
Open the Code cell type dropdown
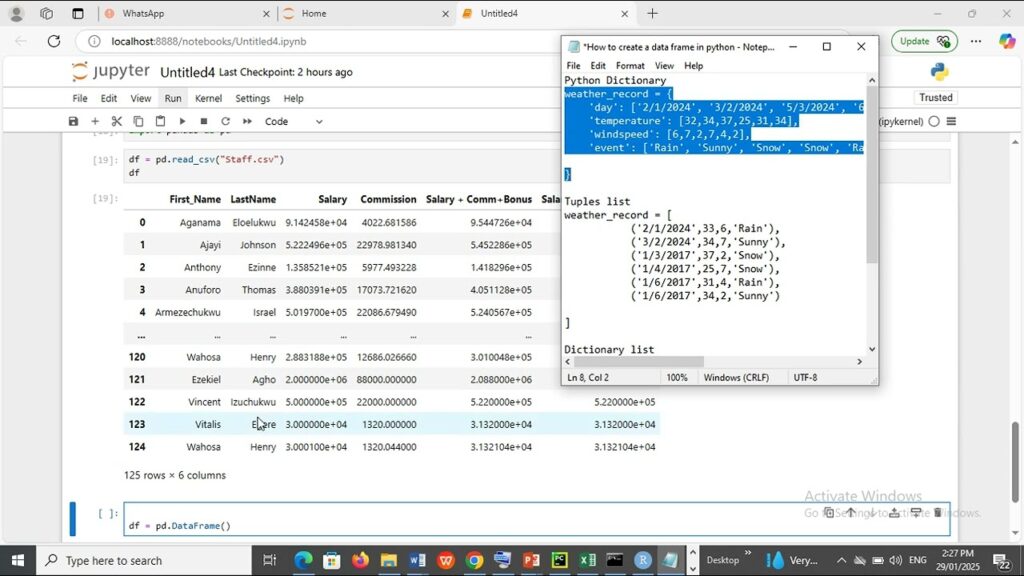click(290, 121)
